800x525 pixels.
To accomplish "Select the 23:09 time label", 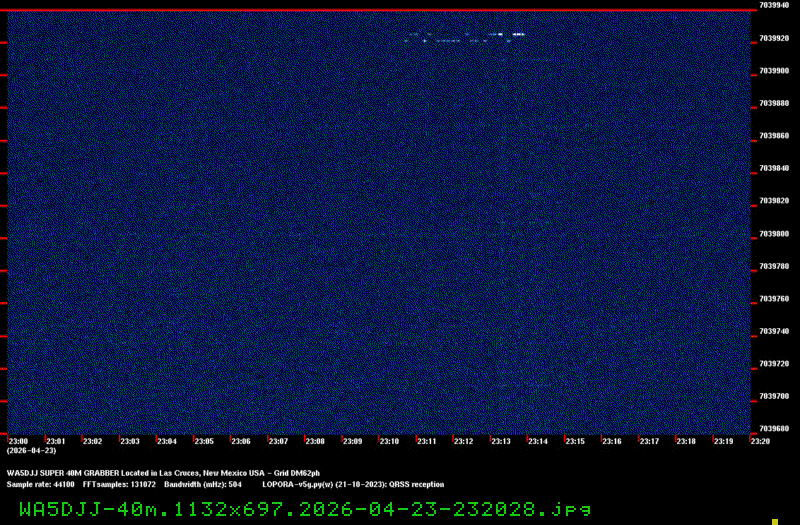I will (x=353, y=441).
